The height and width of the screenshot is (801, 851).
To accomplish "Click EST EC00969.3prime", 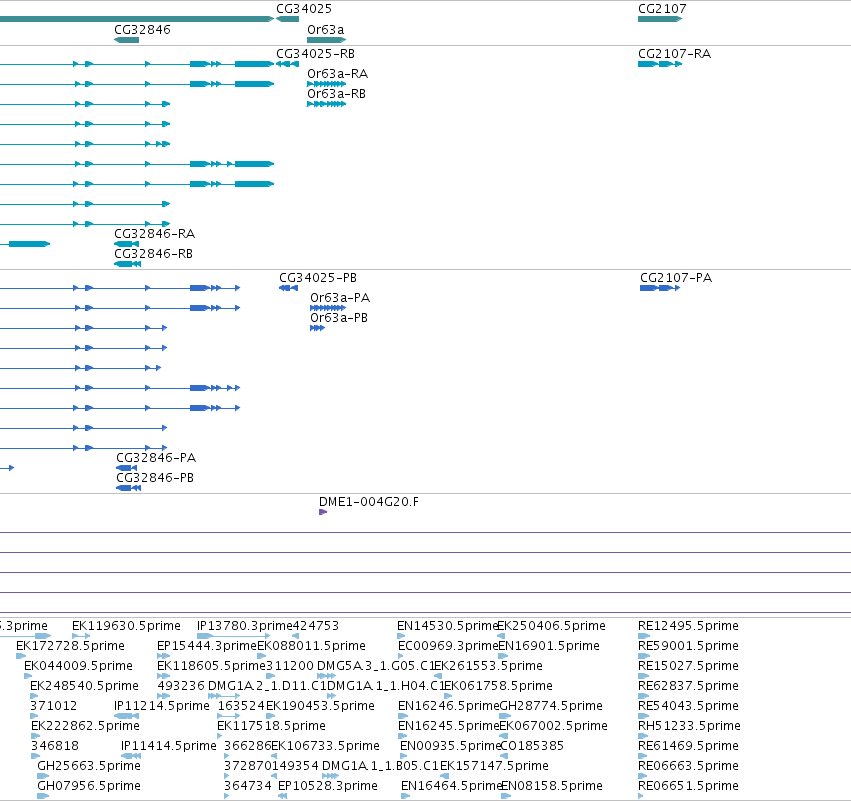I will pos(448,646).
